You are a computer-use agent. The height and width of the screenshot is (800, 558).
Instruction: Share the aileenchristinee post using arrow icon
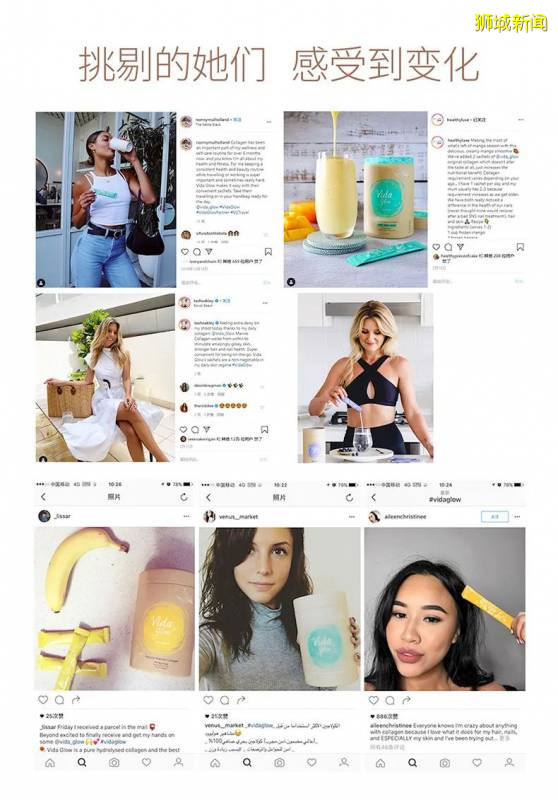pos(407,700)
